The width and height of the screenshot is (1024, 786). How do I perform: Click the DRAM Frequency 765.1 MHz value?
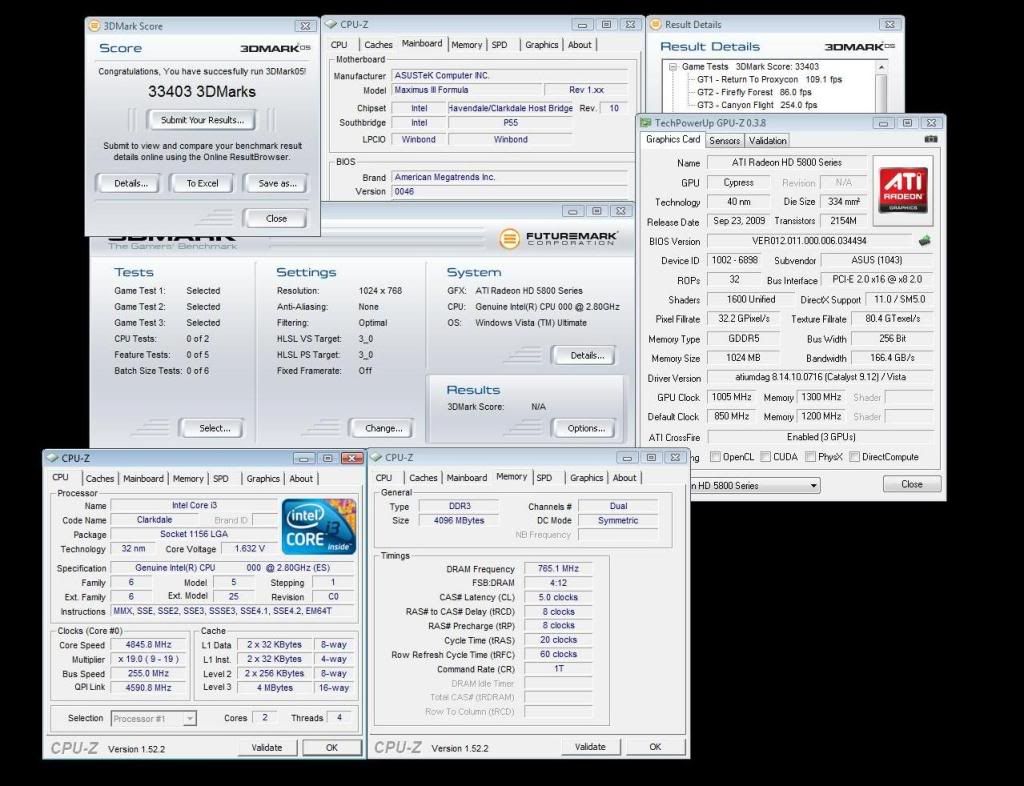coord(558,569)
